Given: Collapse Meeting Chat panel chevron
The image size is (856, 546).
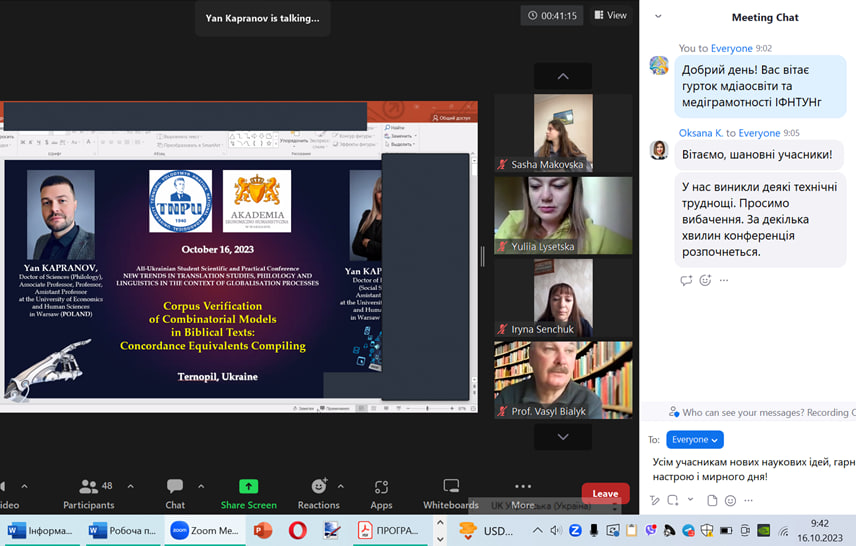Looking at the screenshot, I should pyautogui.click(x=658, y=16).
